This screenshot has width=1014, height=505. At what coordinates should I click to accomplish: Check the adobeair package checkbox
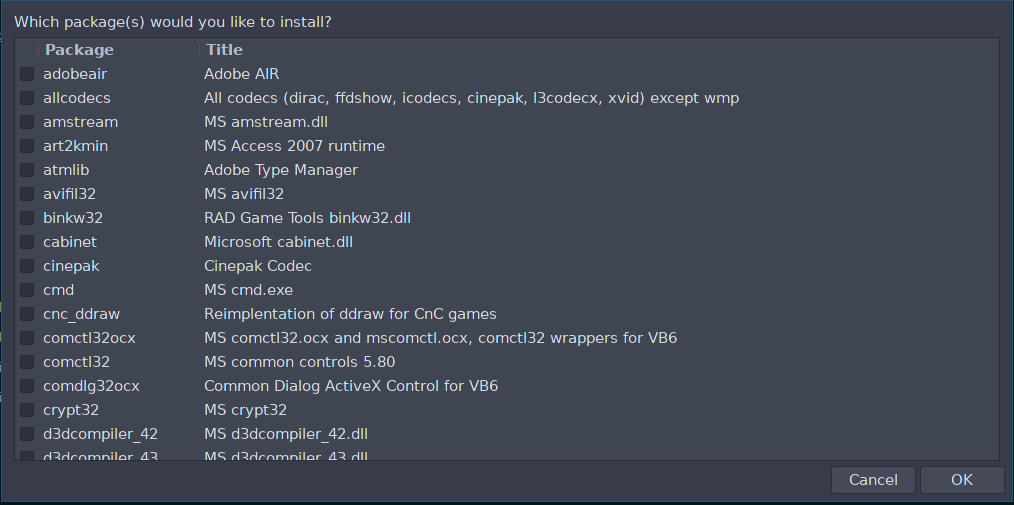(27, 74)
